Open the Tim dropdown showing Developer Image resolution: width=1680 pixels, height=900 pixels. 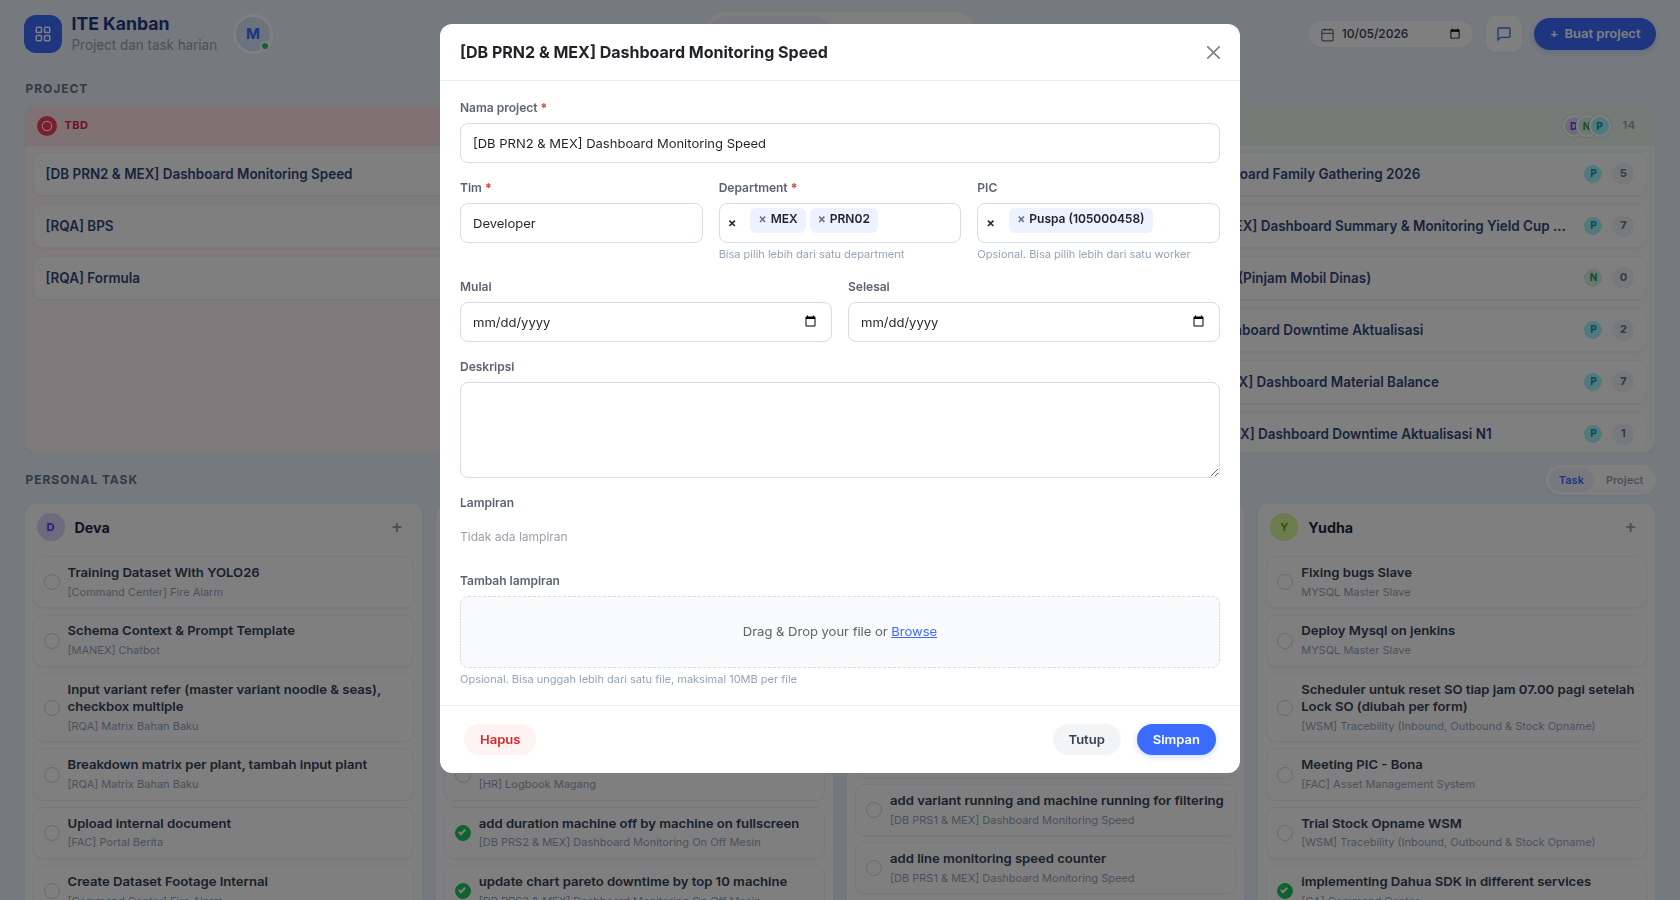pyautogui.click(x=581, y=223)
